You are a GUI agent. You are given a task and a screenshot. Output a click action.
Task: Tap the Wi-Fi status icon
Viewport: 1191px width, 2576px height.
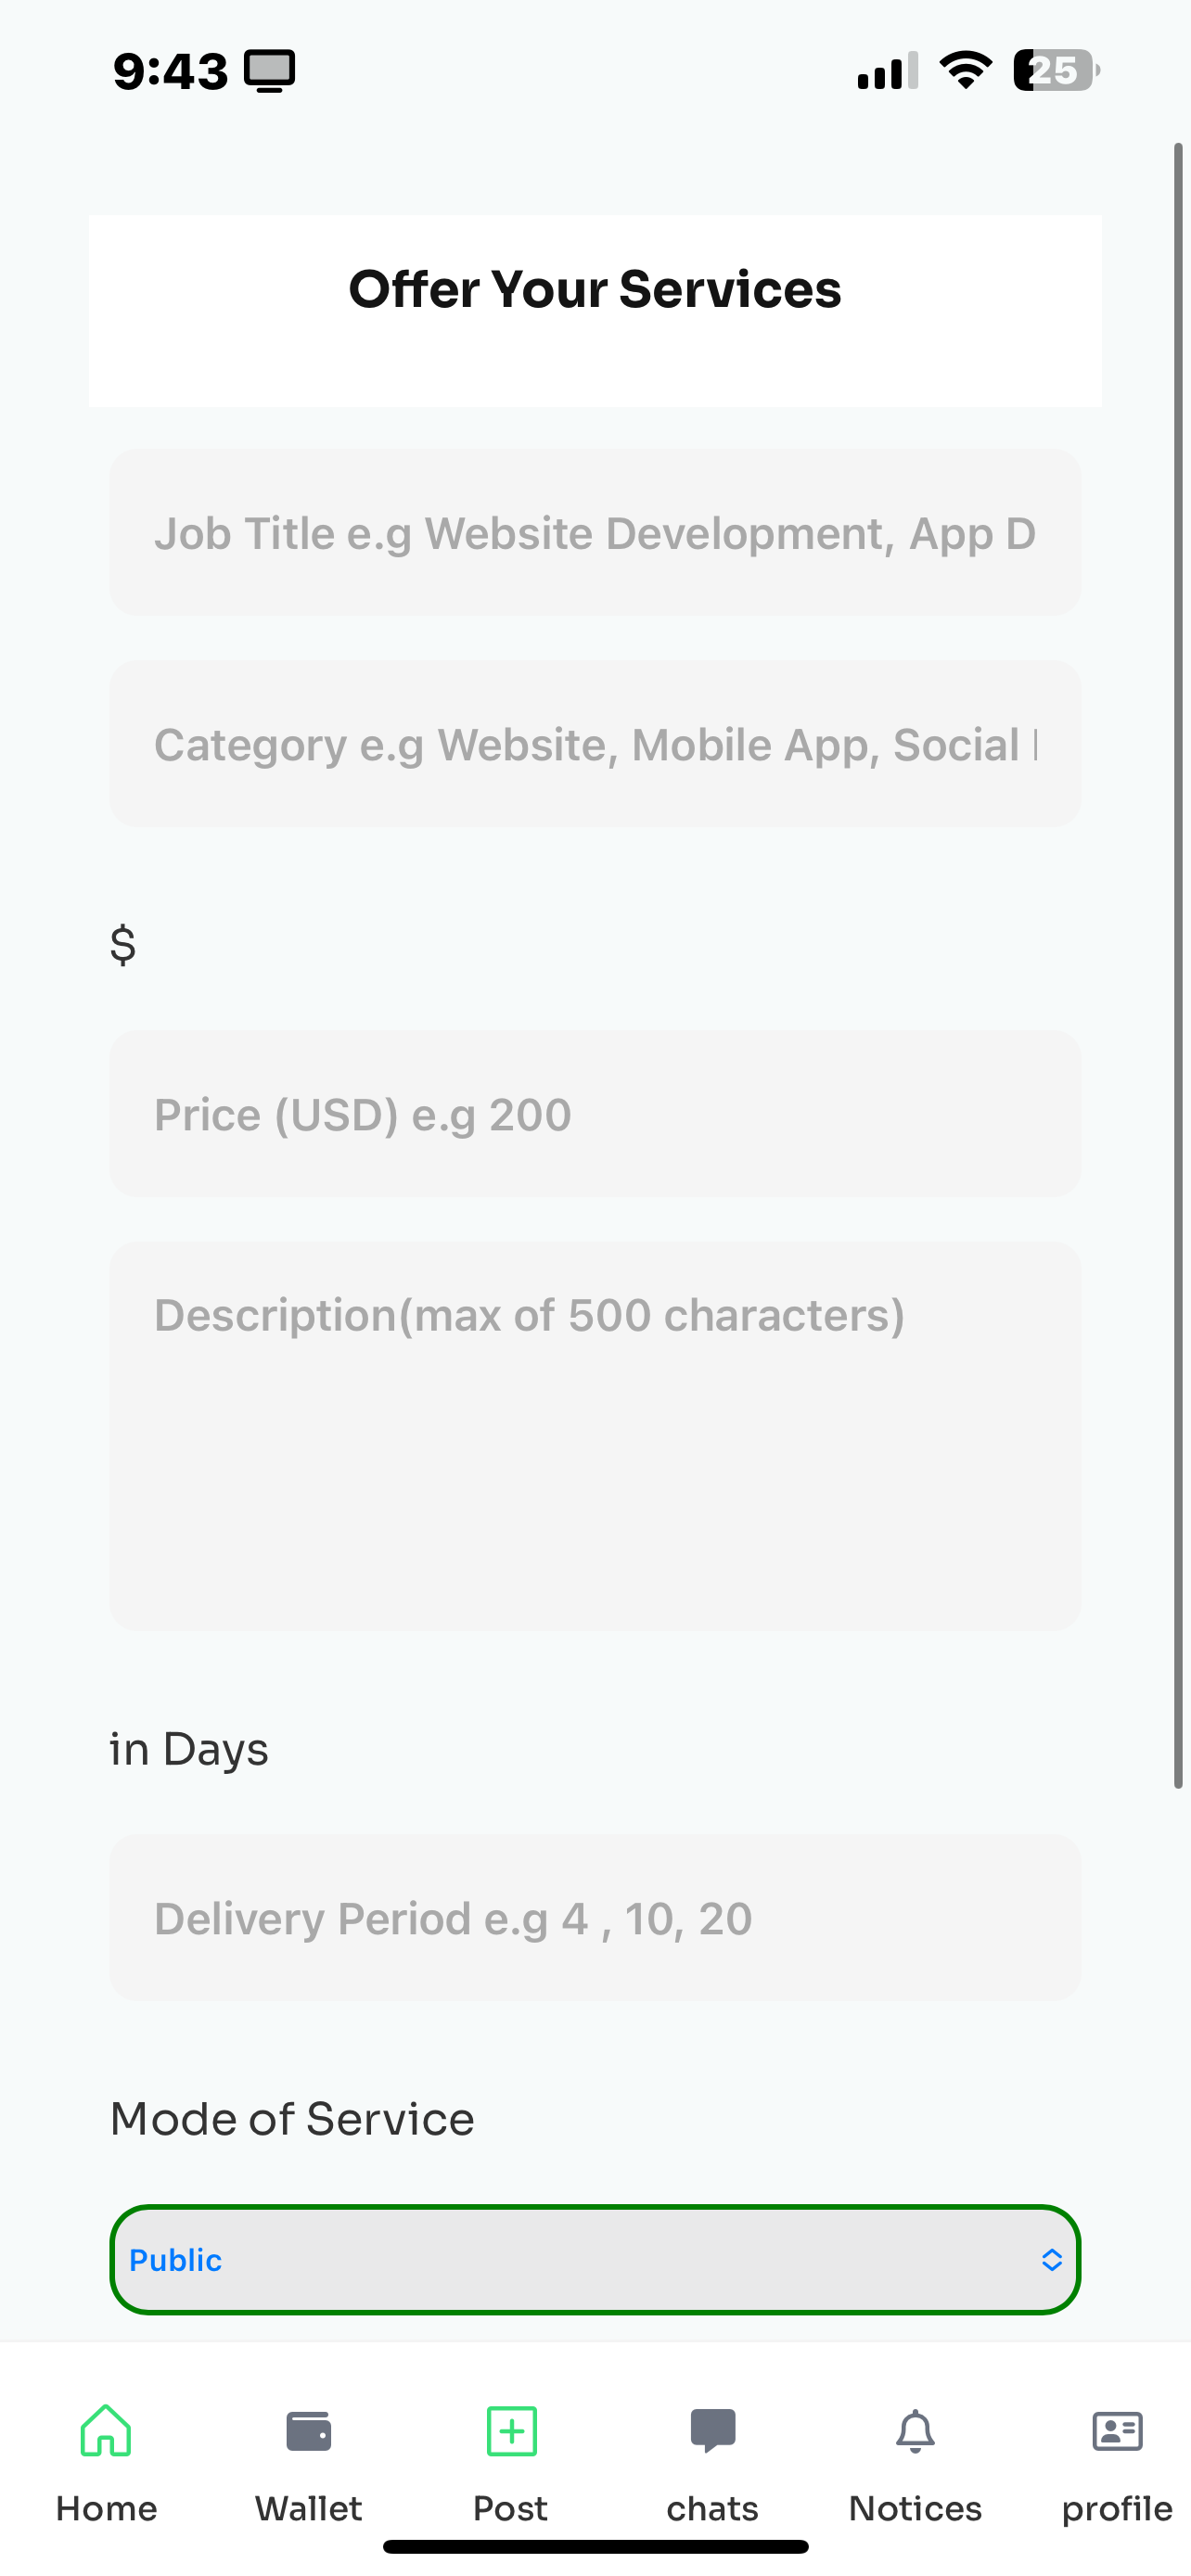pos(965,71)
